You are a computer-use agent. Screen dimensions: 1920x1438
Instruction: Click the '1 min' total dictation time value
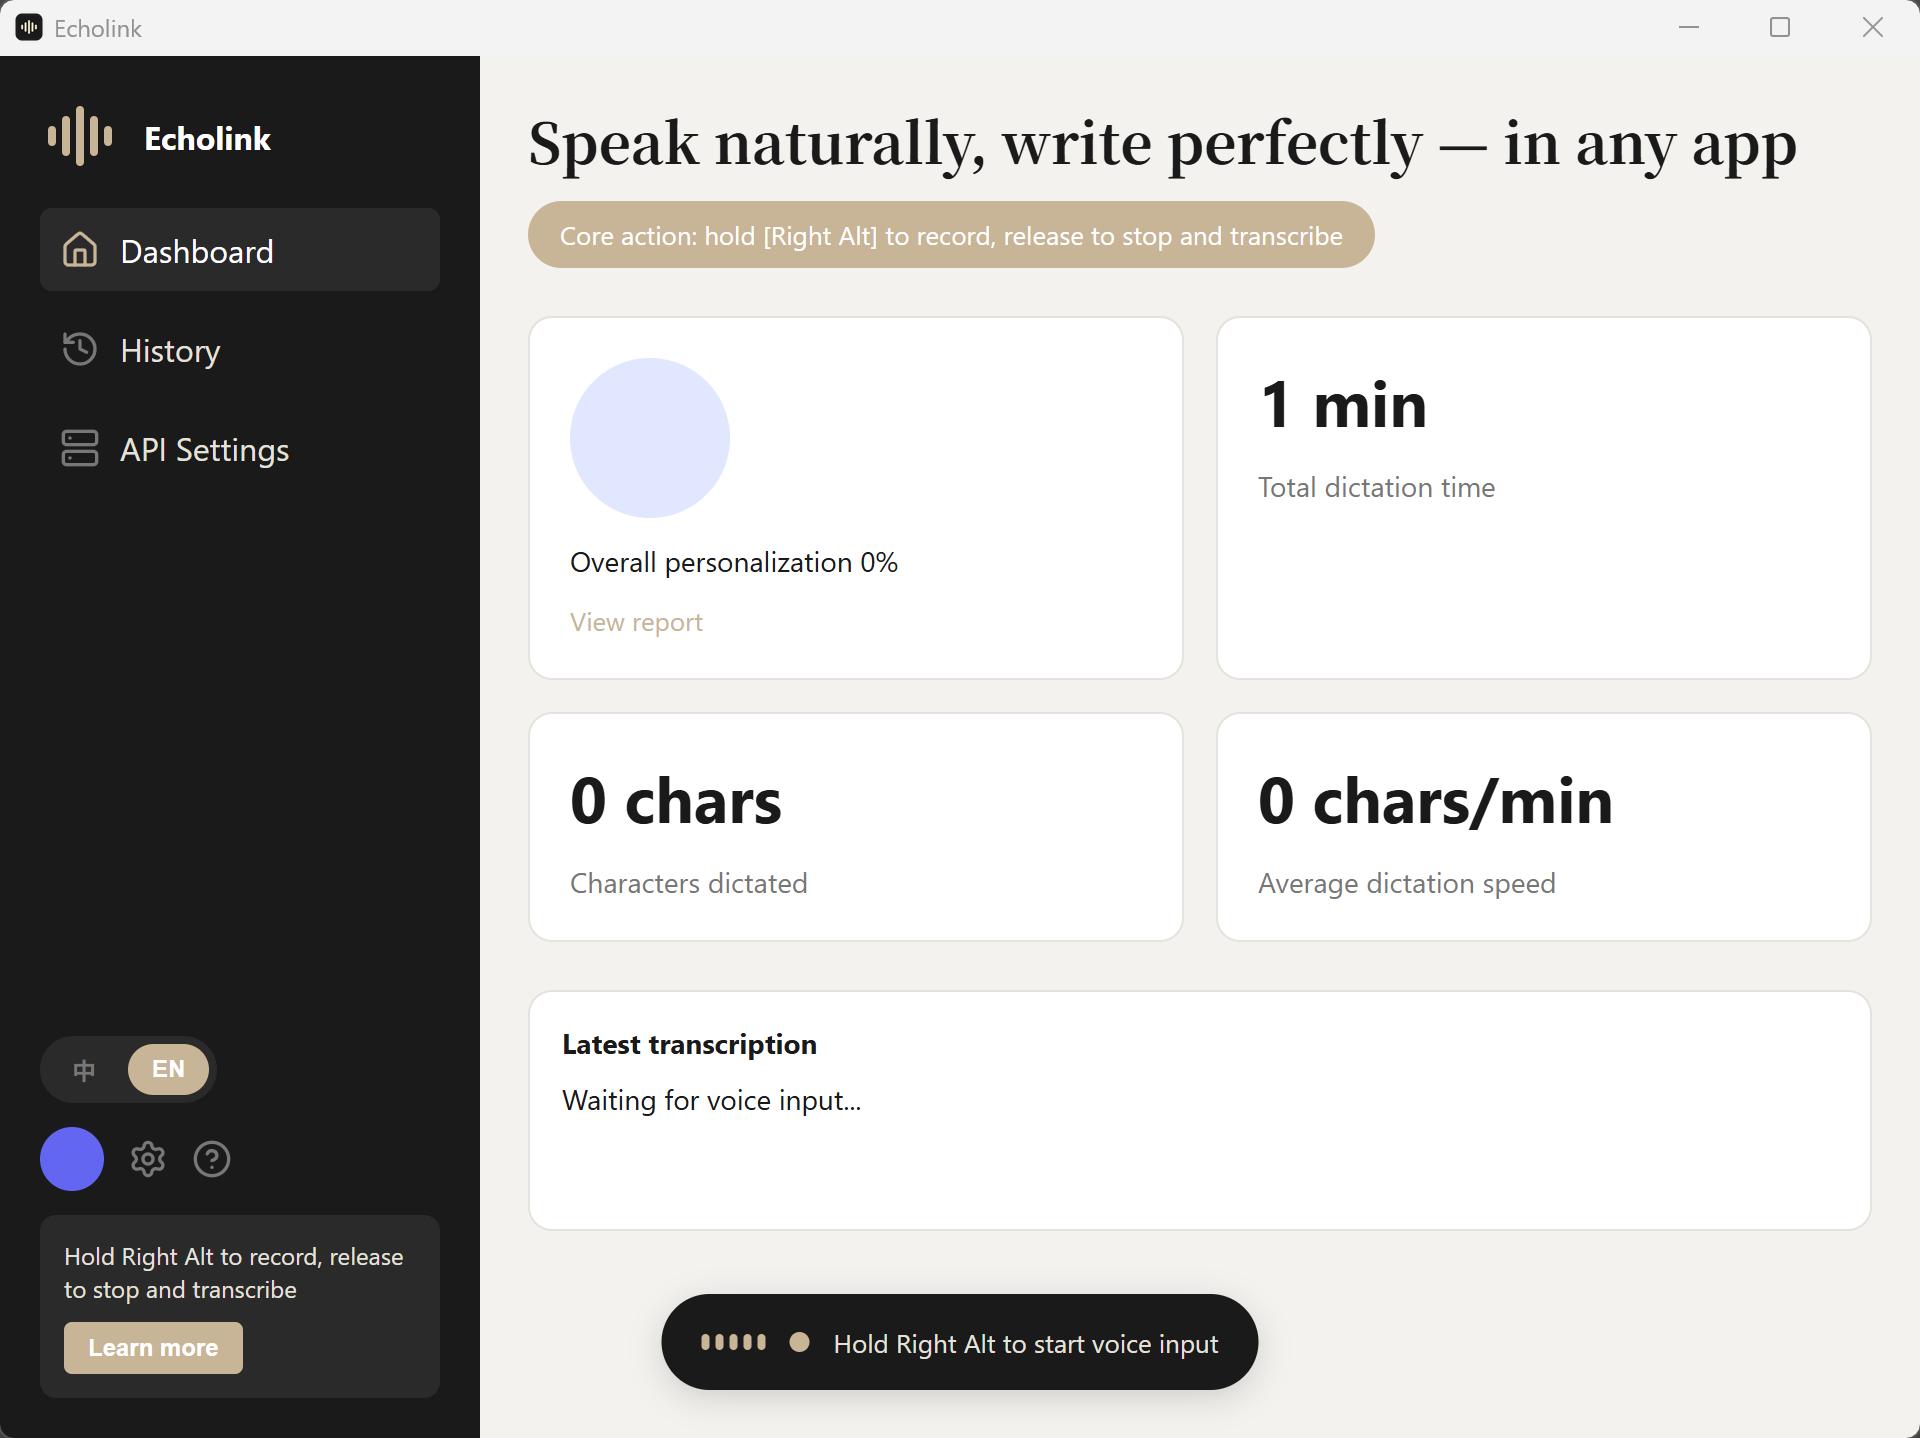click(x=1343, y=405)
